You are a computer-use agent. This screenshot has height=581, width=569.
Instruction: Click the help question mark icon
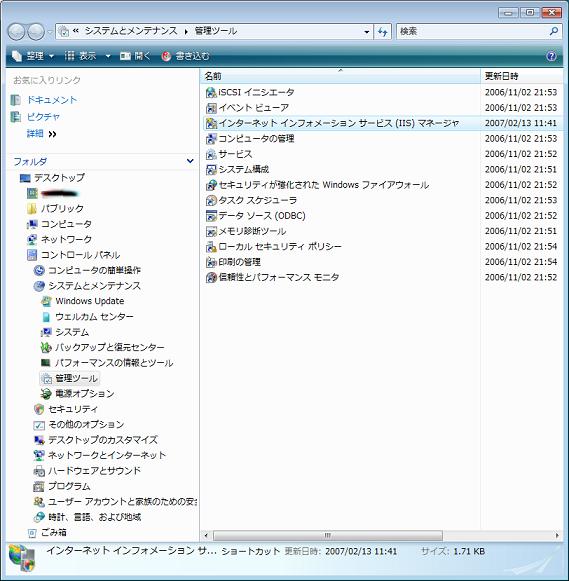[x=551, y=56]
